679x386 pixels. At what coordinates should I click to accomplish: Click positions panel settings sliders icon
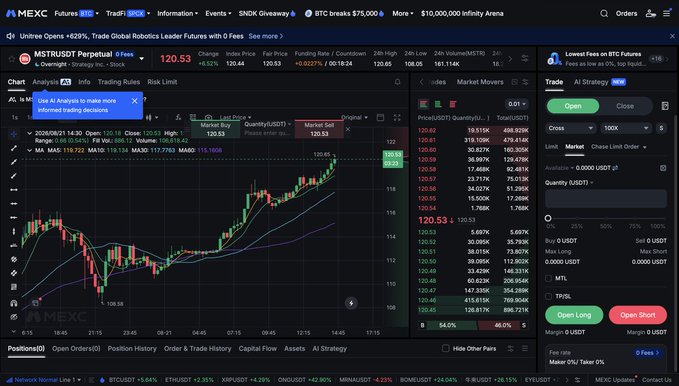coord(511,348)
